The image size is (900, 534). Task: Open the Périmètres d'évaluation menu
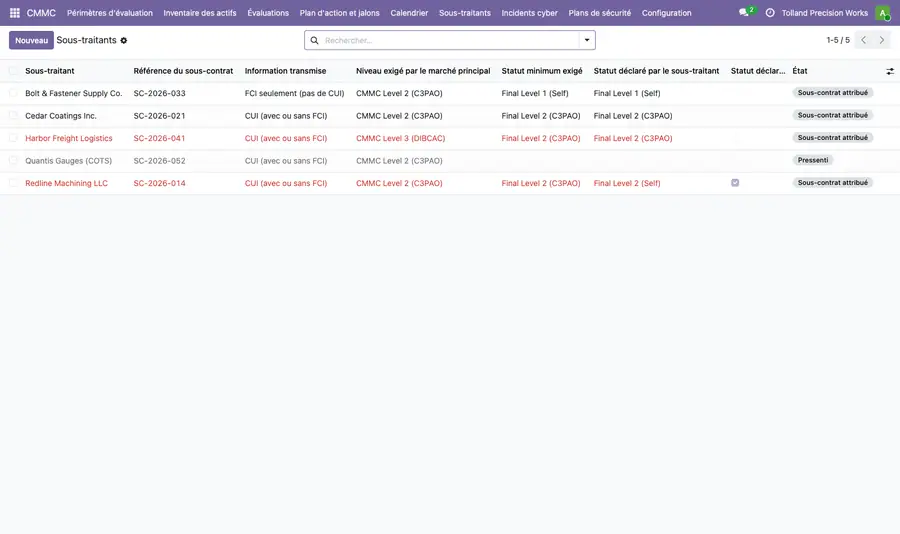click(x=110, y=13)
